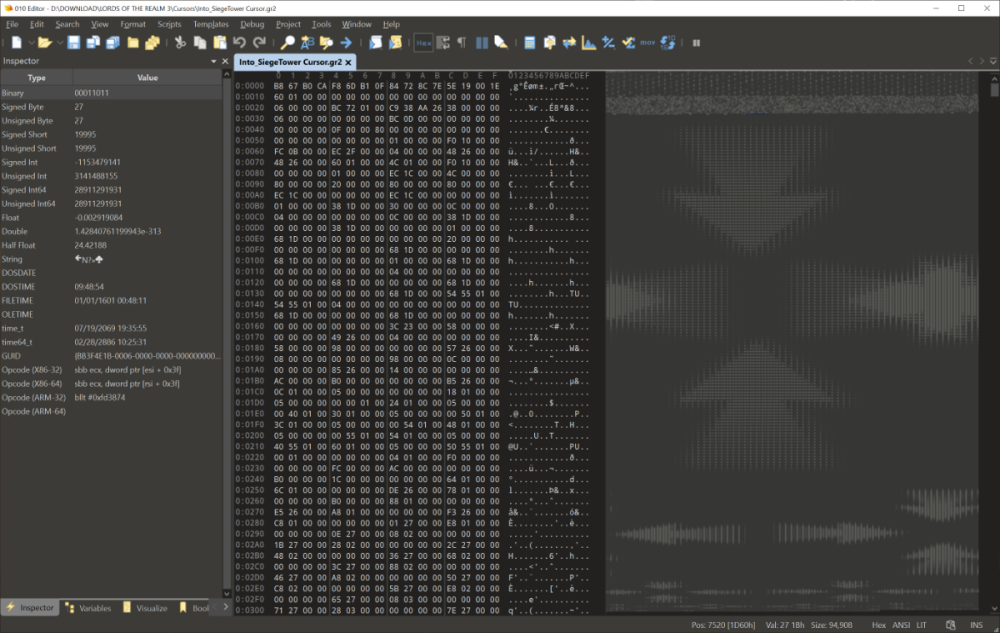The image size is (1000, 633).
Task: Undo the last edit with the Undo arrow
Action: [x=239, y=43]
